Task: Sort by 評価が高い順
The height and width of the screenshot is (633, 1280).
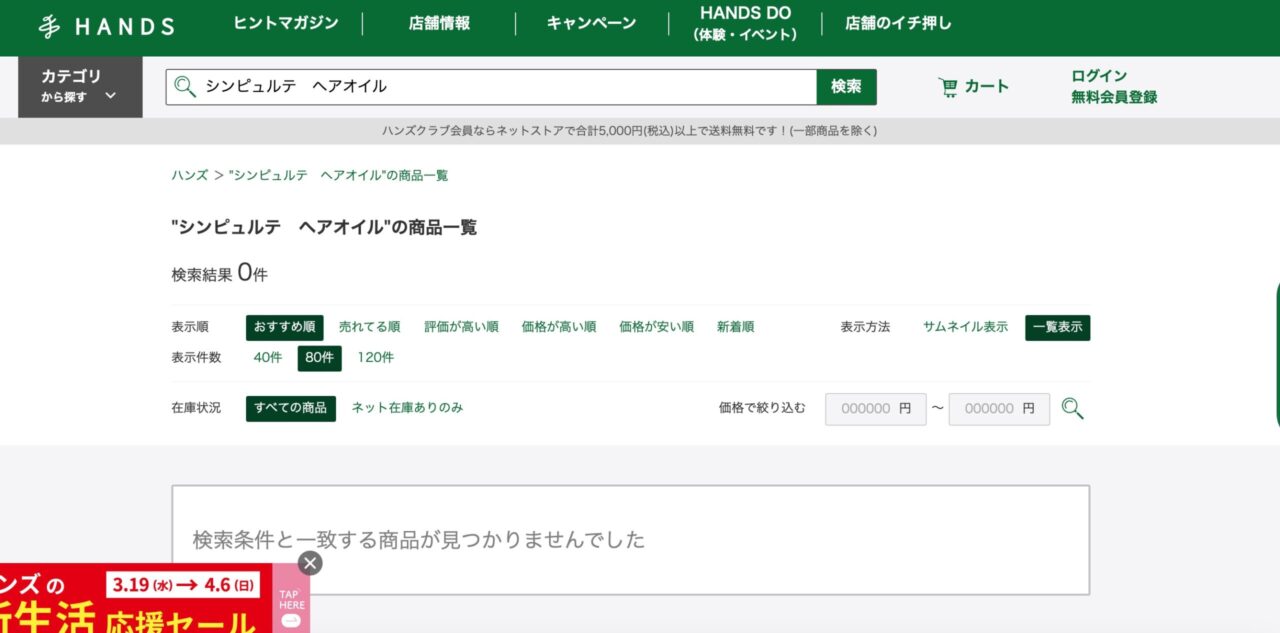Action: click(461, 327)
